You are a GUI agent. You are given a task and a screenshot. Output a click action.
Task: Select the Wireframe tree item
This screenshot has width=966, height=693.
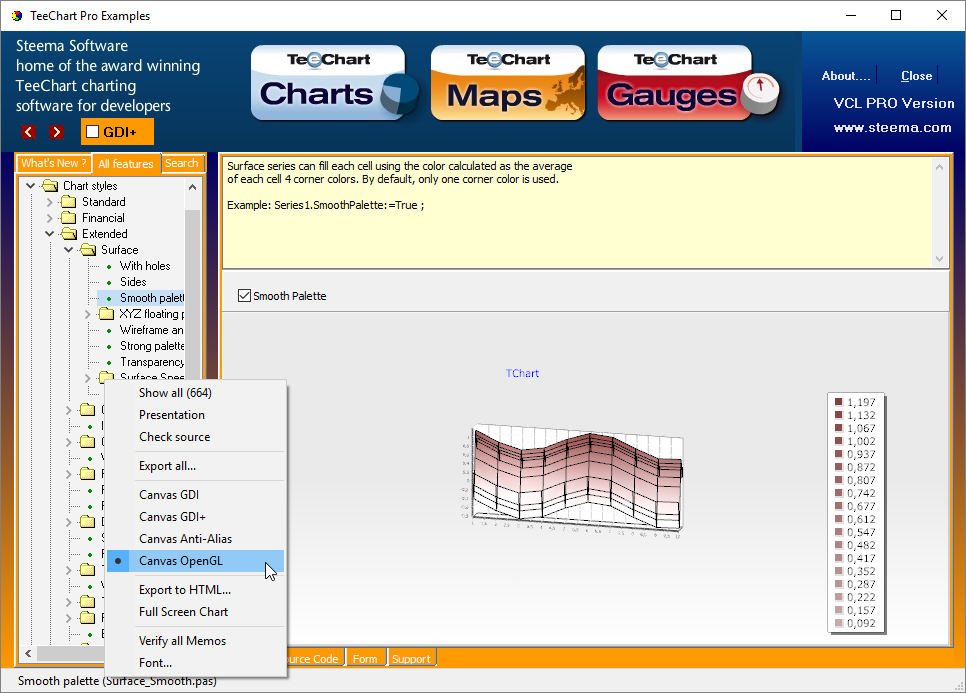coord(152,330)
